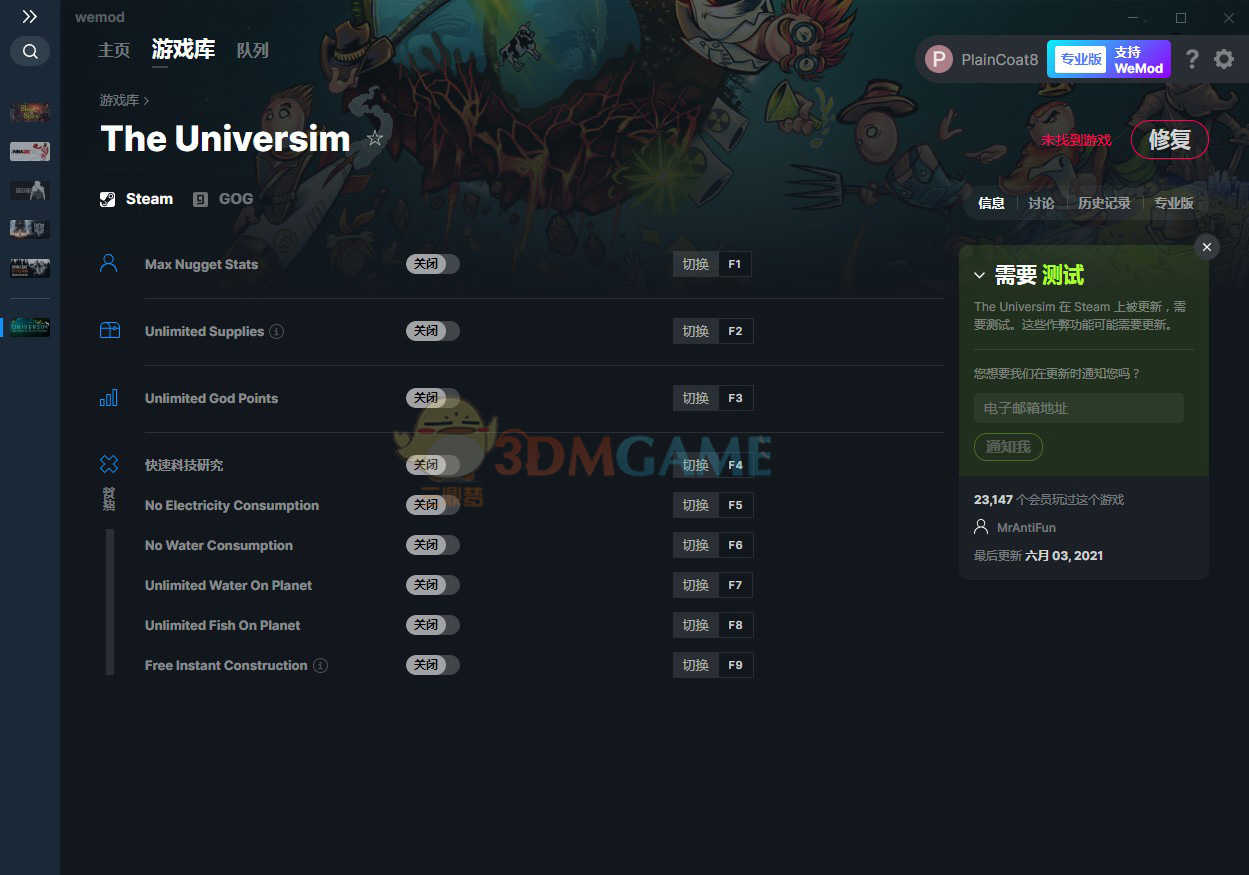Toggle Max Nugget Stats switch
Screen dimensions: 1249x875
[x=433, y=264]
